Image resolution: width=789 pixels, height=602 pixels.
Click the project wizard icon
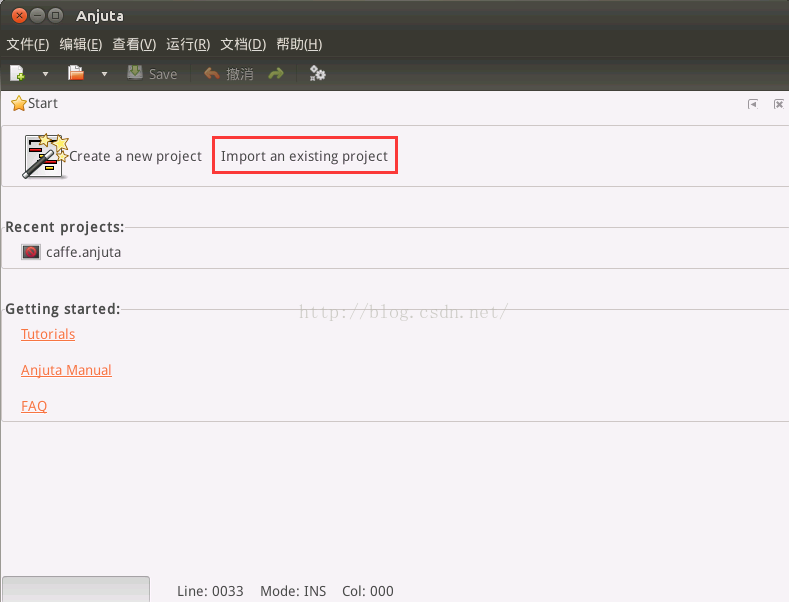tap(45, 156)
